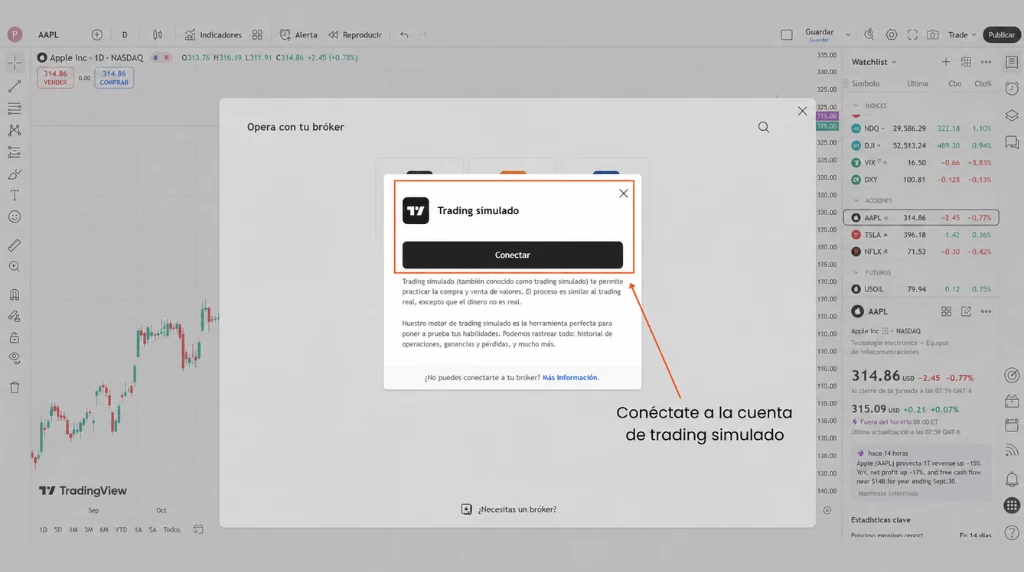This screenshot has width=1024, height=572.
Task: Open the notifications bell in right sidebar
Action: [1012, 479]
